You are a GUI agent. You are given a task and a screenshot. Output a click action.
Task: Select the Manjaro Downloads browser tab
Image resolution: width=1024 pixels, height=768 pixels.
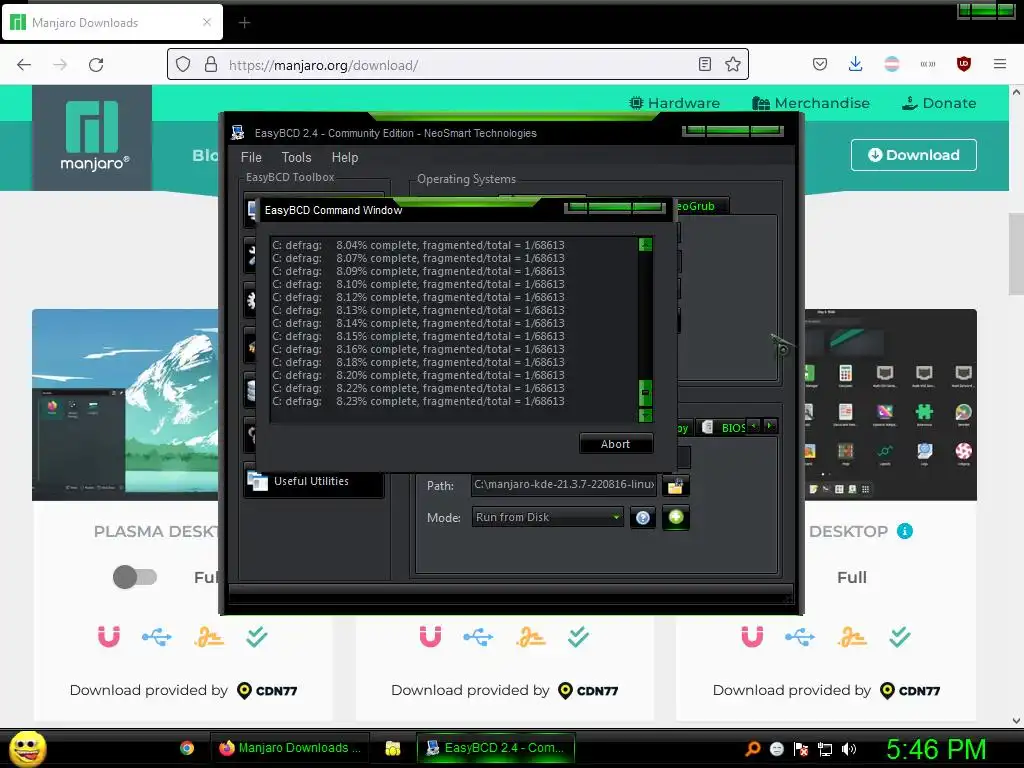click(113, 22)
